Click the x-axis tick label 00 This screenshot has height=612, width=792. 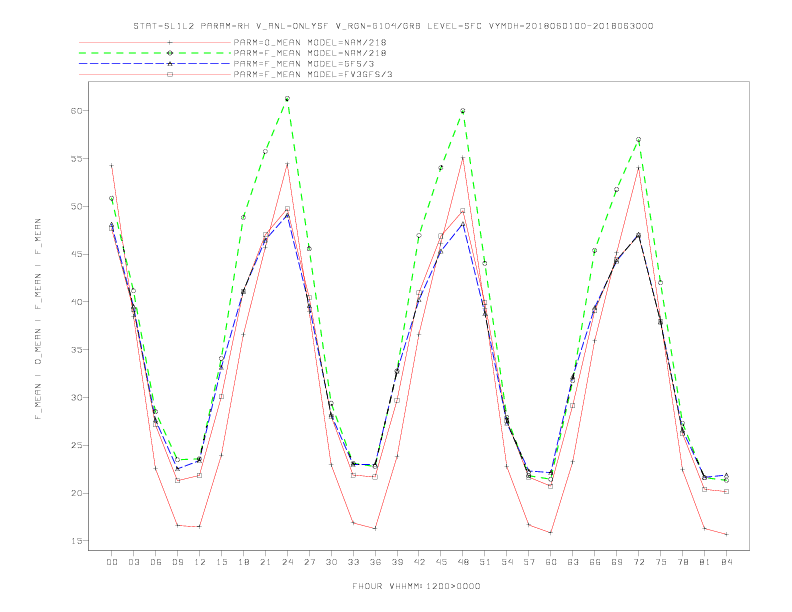[112, 562]
